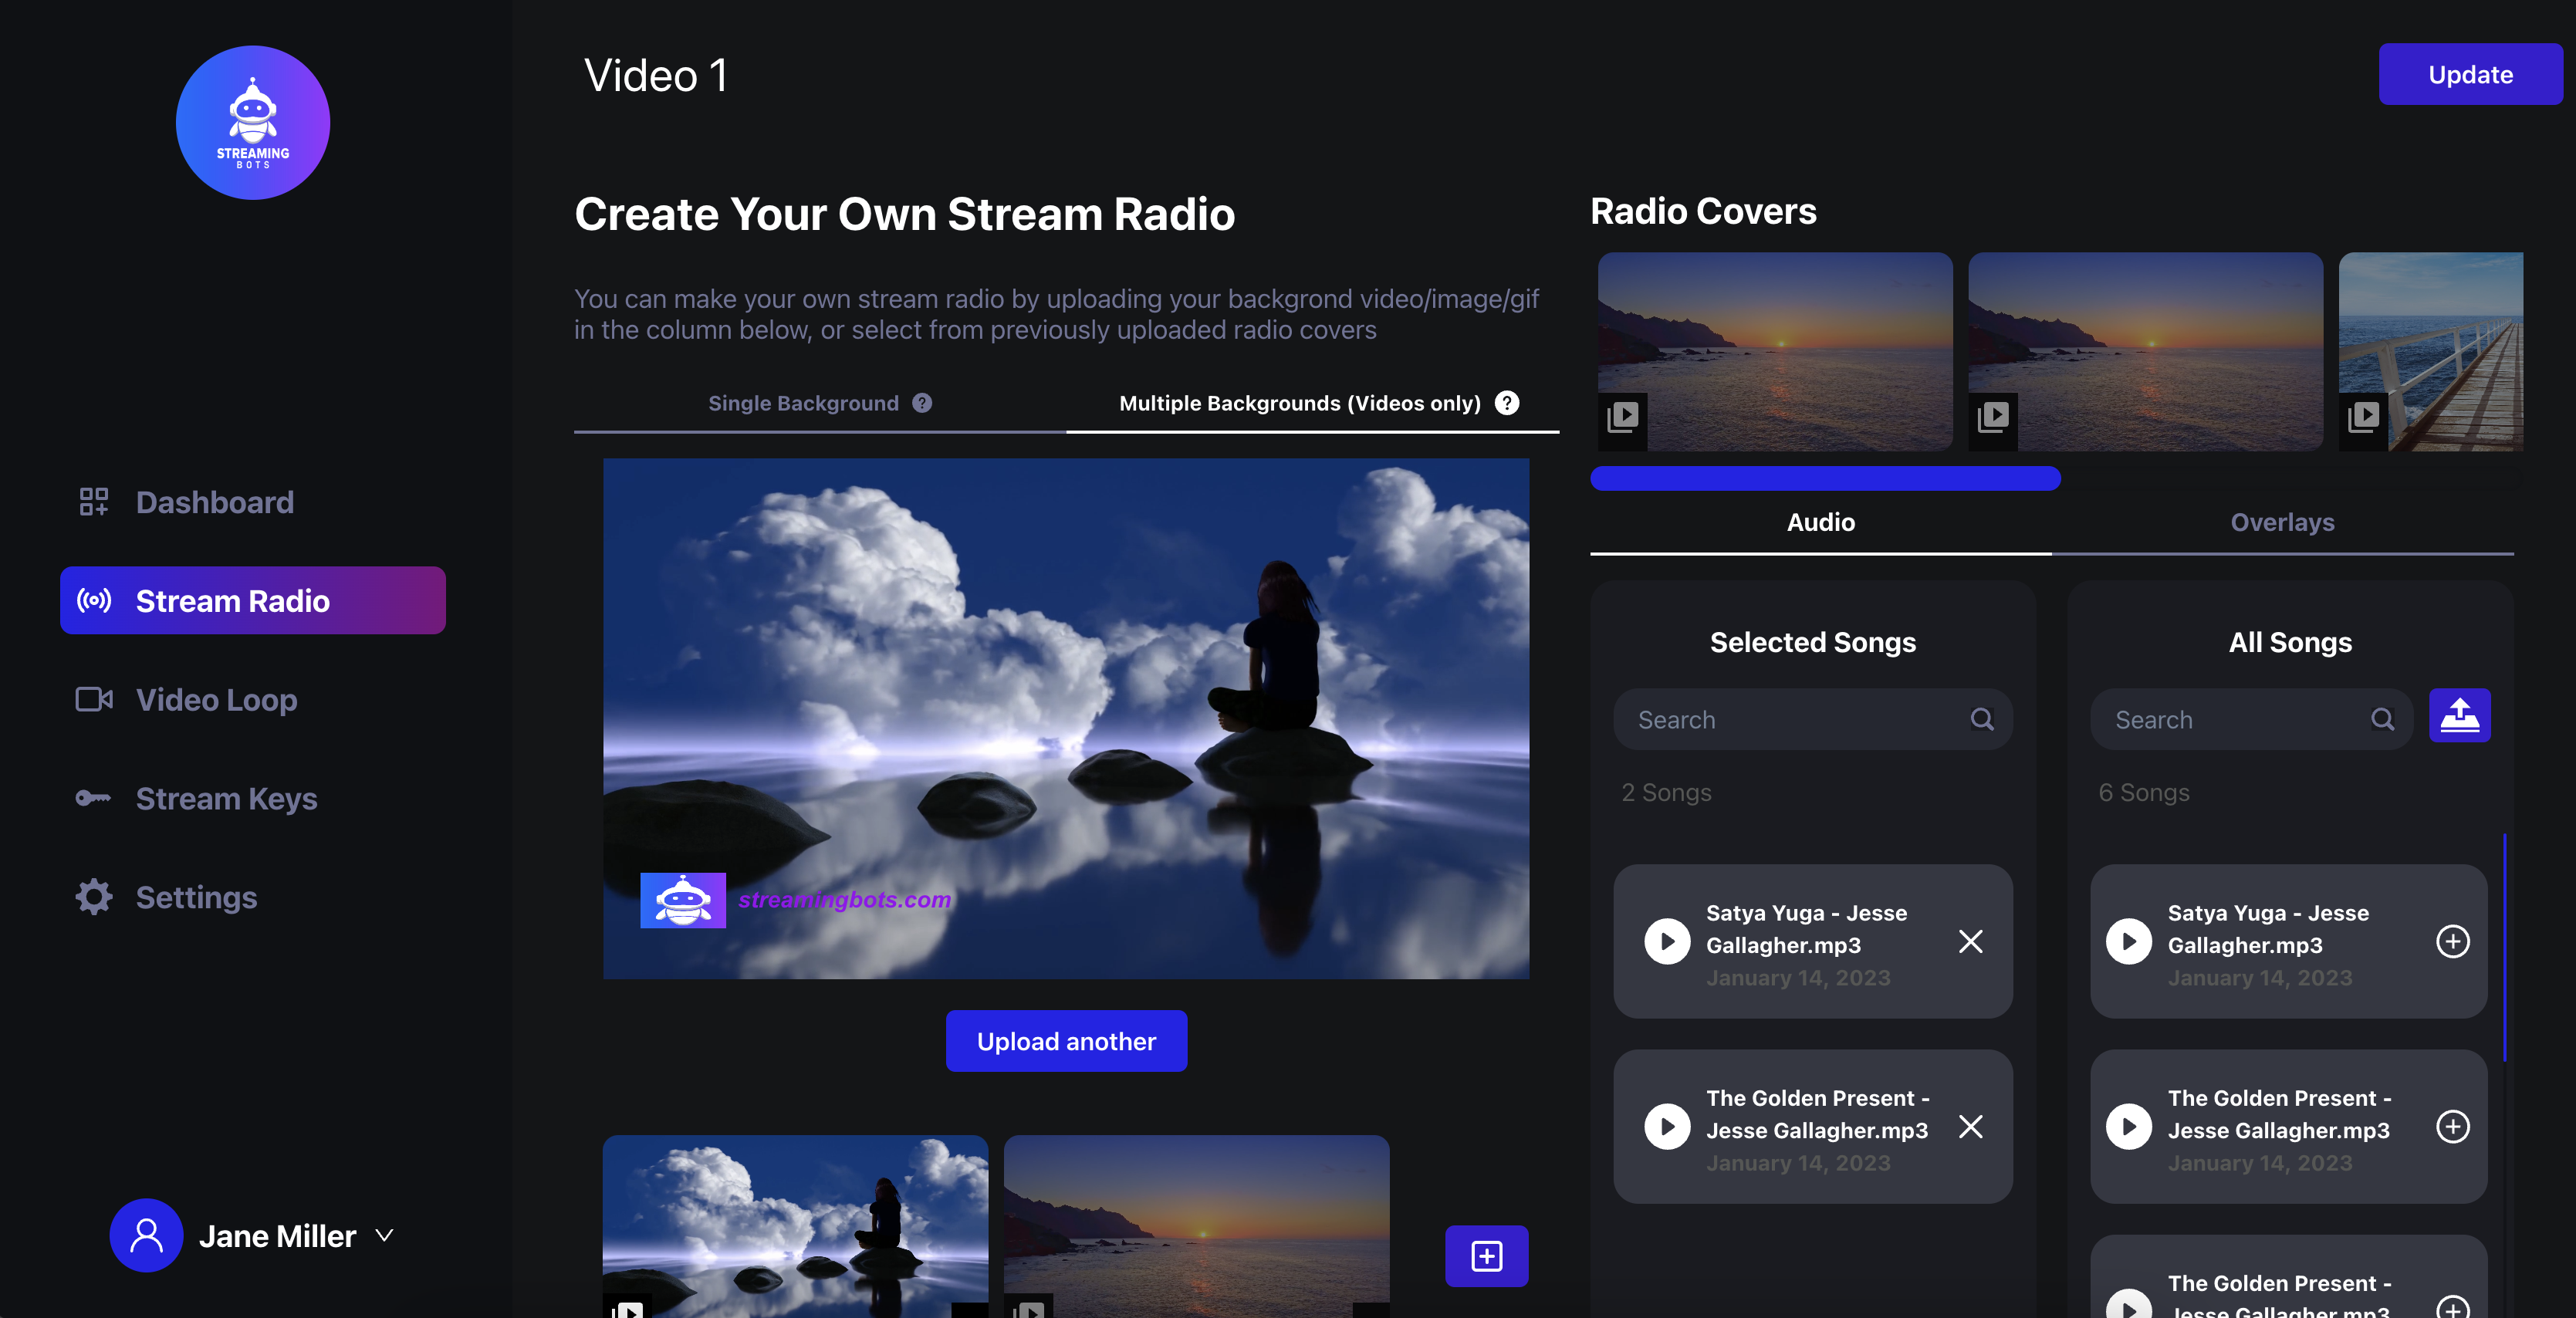Play The Golden Present in Selected Songs

[1667, 1126]
